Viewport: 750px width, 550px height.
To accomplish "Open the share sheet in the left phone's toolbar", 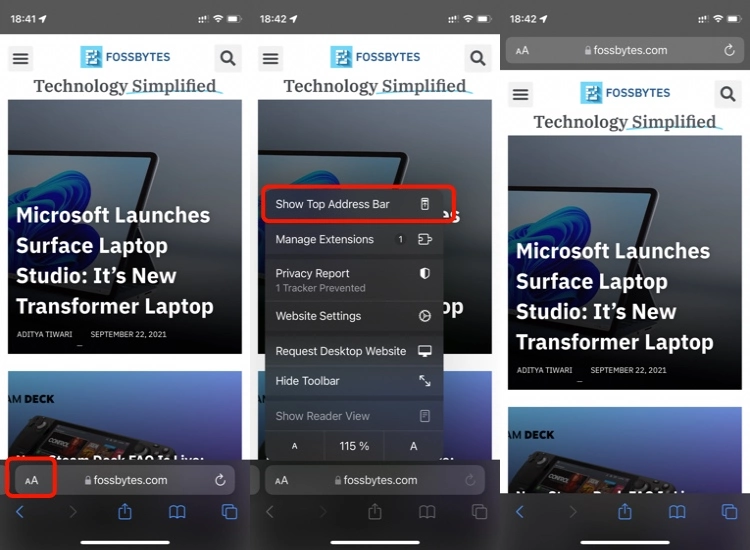I will (x=125, y=512).
